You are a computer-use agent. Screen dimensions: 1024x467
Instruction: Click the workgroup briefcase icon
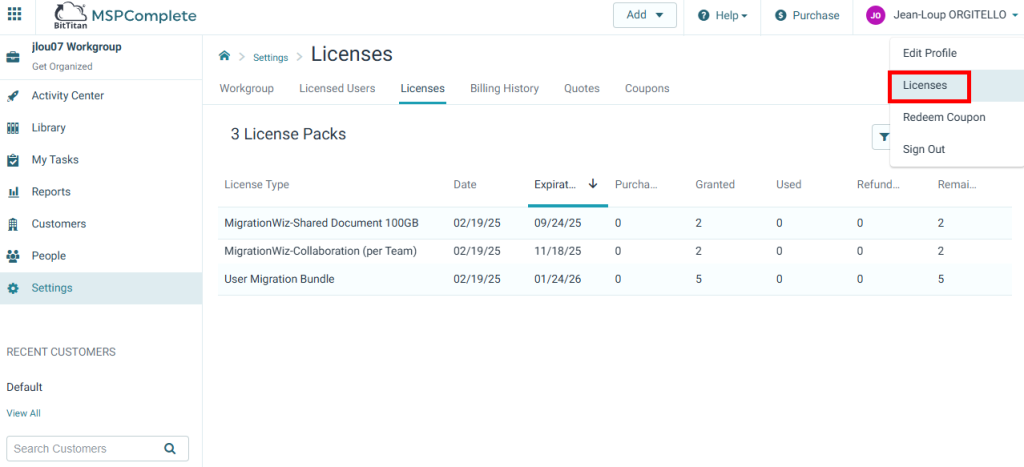click(x=13, y=57)
